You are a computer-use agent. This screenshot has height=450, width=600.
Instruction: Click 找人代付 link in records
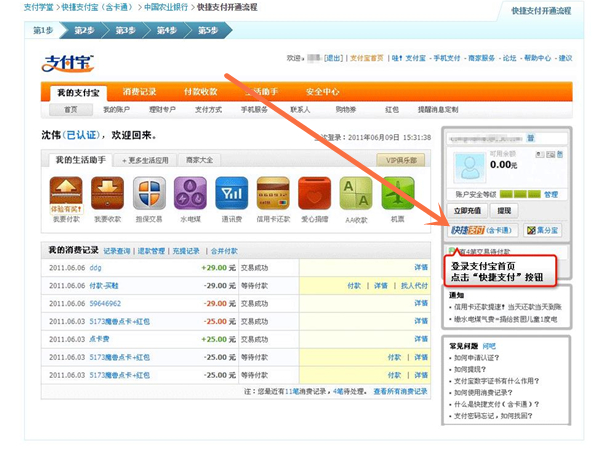click(413, 285)
